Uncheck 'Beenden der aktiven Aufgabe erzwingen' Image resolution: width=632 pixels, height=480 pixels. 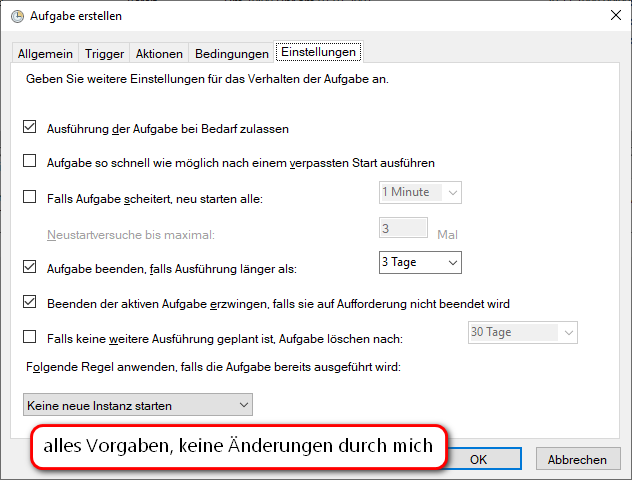pyautogui.click(x=29, y=302)
